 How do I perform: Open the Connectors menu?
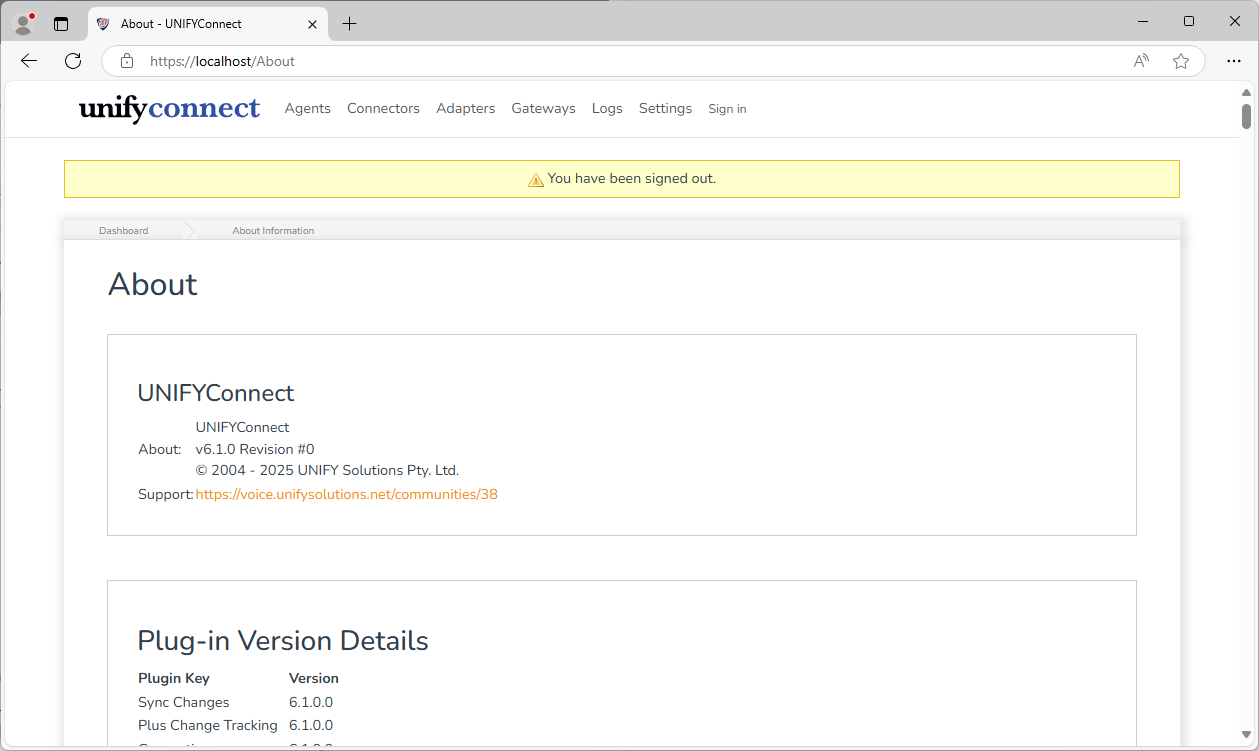click(383, 108)
